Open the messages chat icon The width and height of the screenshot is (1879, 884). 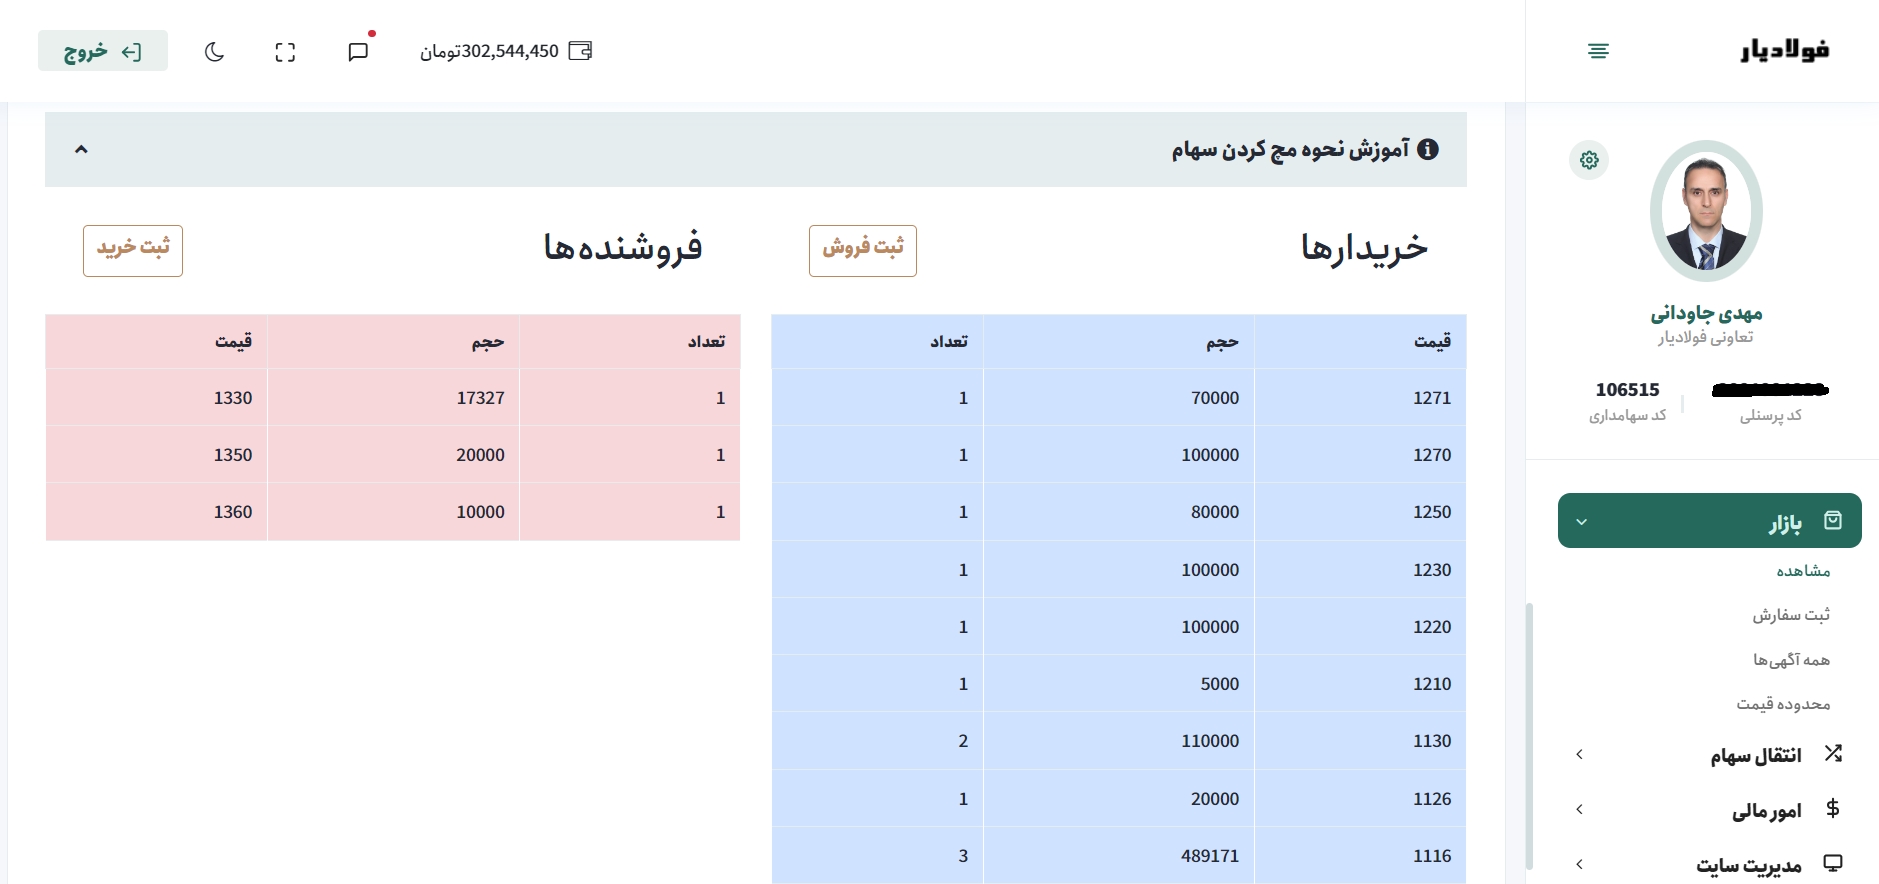coord(358,52)
